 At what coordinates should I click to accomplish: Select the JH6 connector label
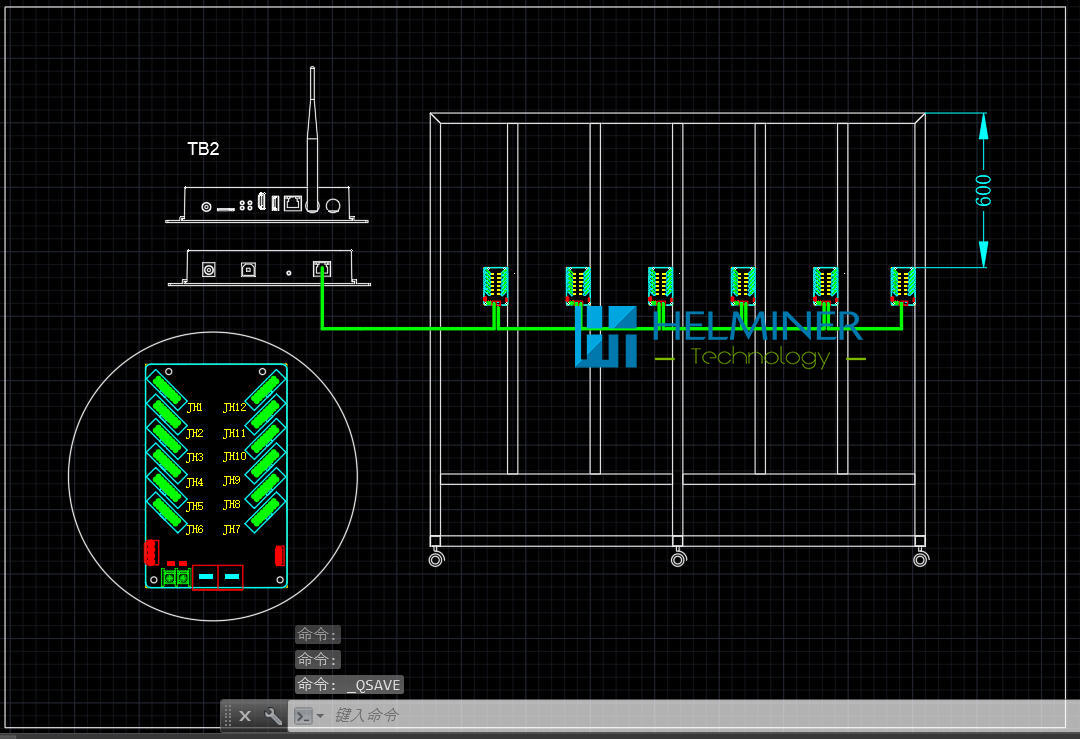(x=194, y=530)
